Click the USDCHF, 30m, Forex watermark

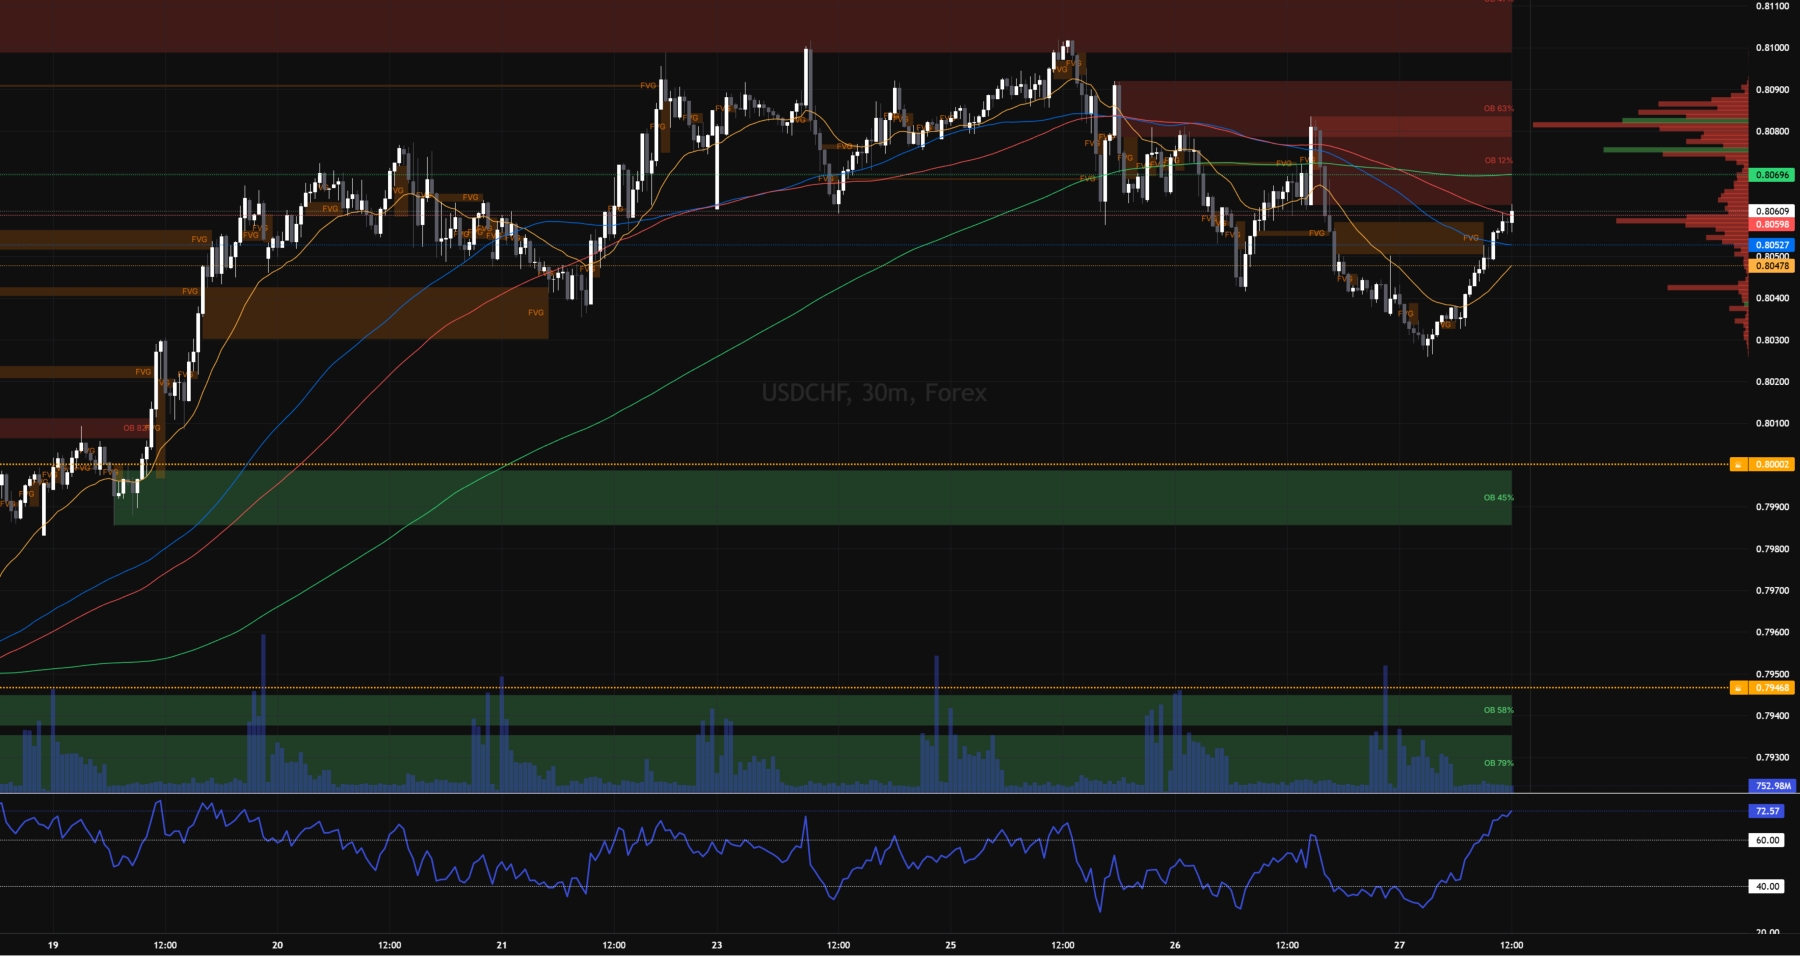(x=874, y=393)
